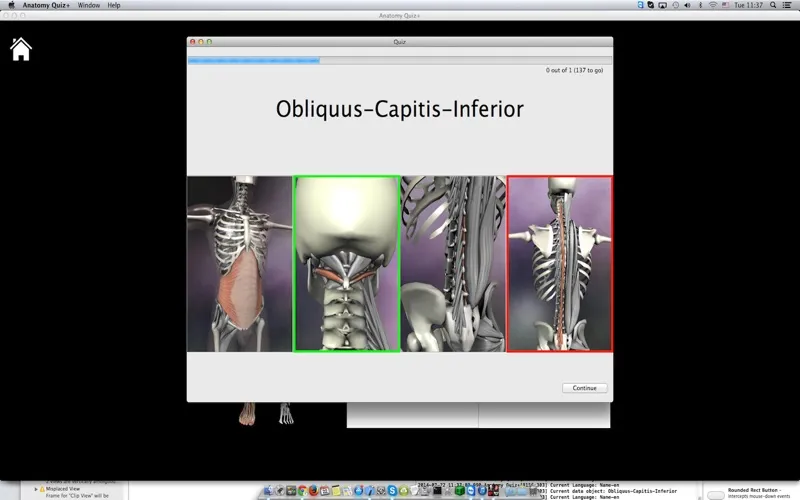Zoom the Quiz window with green button
Screen dimensions: 800x500
209,42
